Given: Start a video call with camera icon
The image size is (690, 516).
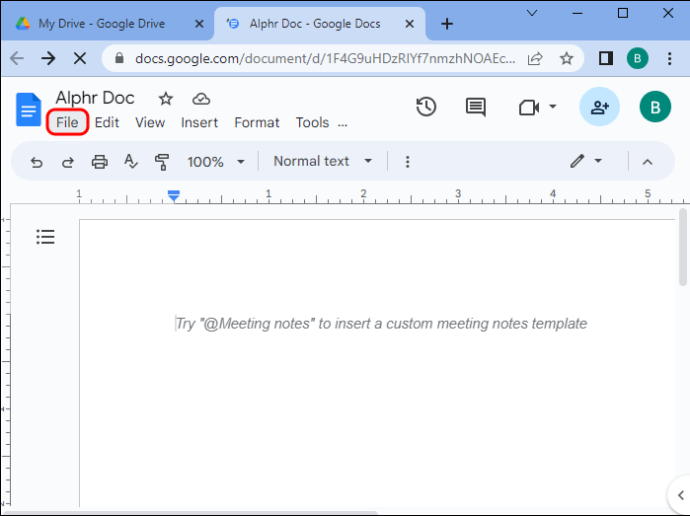Looking at the screenshot, I should (529, 107).
